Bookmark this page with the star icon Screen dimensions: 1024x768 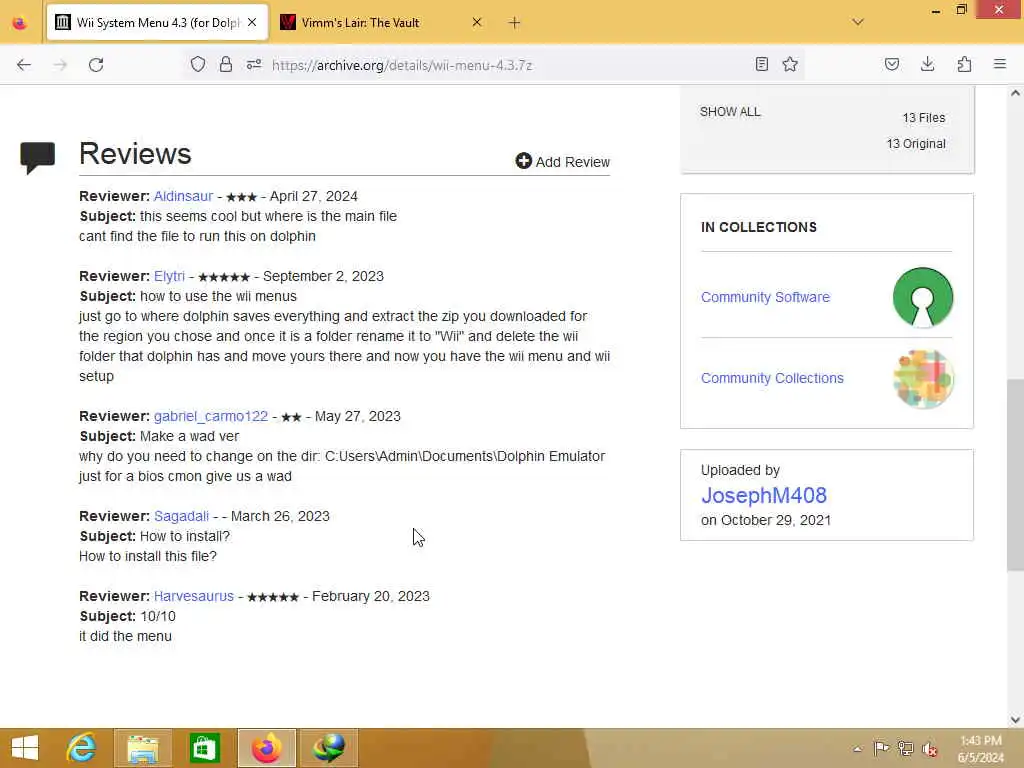point(790,64)
